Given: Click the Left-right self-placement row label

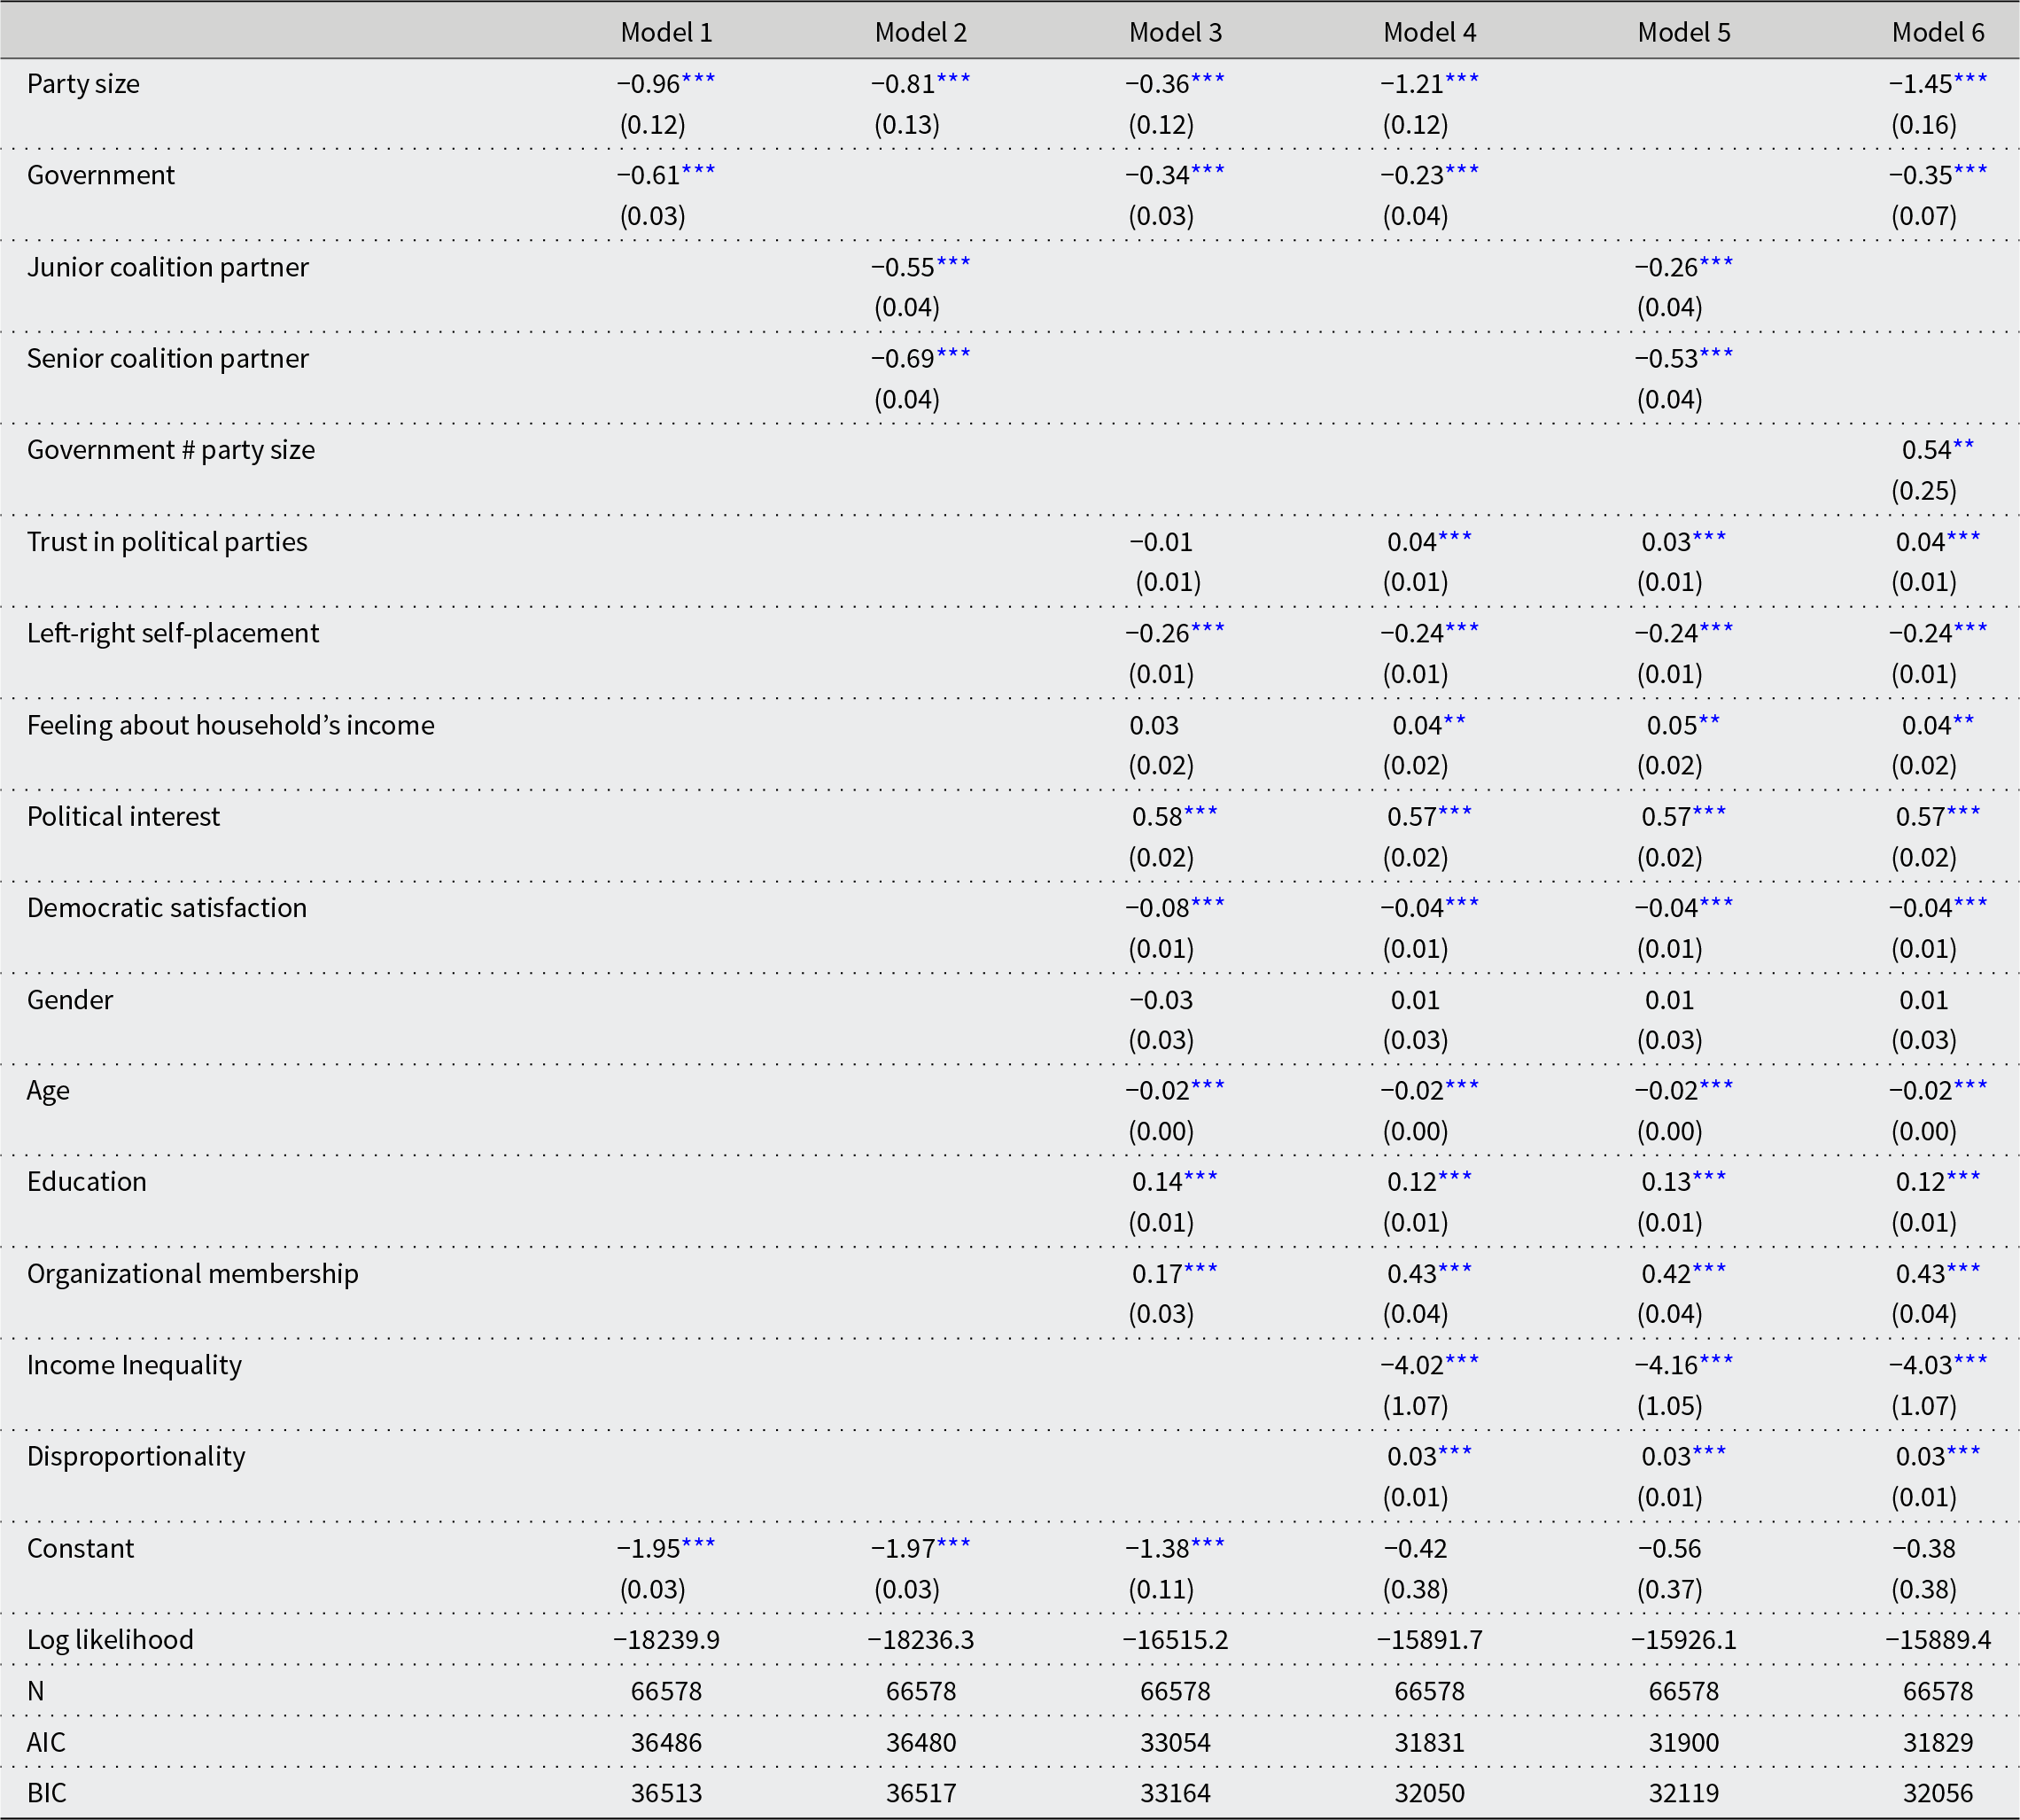Looking at the screenshot, I should (x=173, y=633).
